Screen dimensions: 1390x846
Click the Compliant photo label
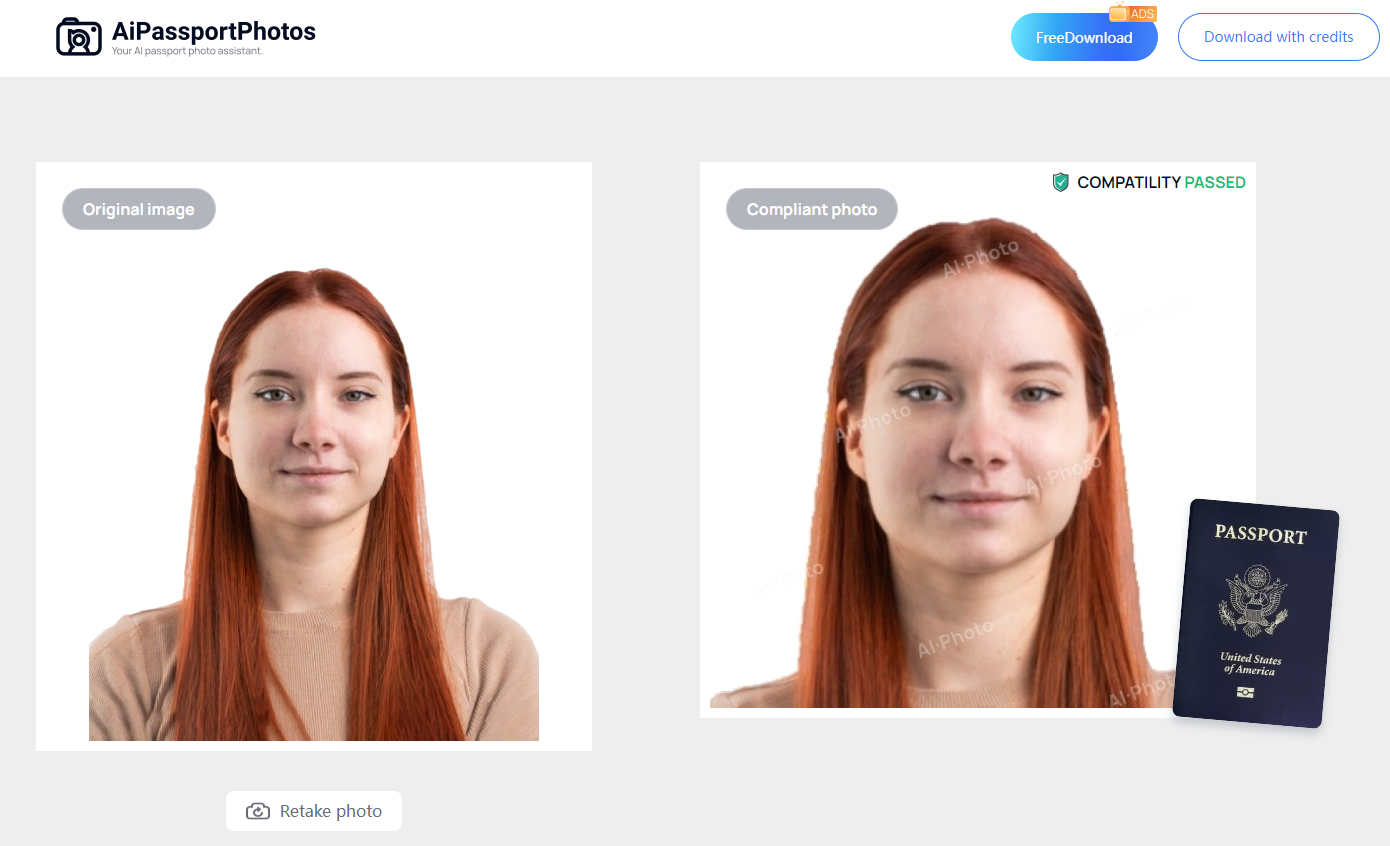pos(812,209)
